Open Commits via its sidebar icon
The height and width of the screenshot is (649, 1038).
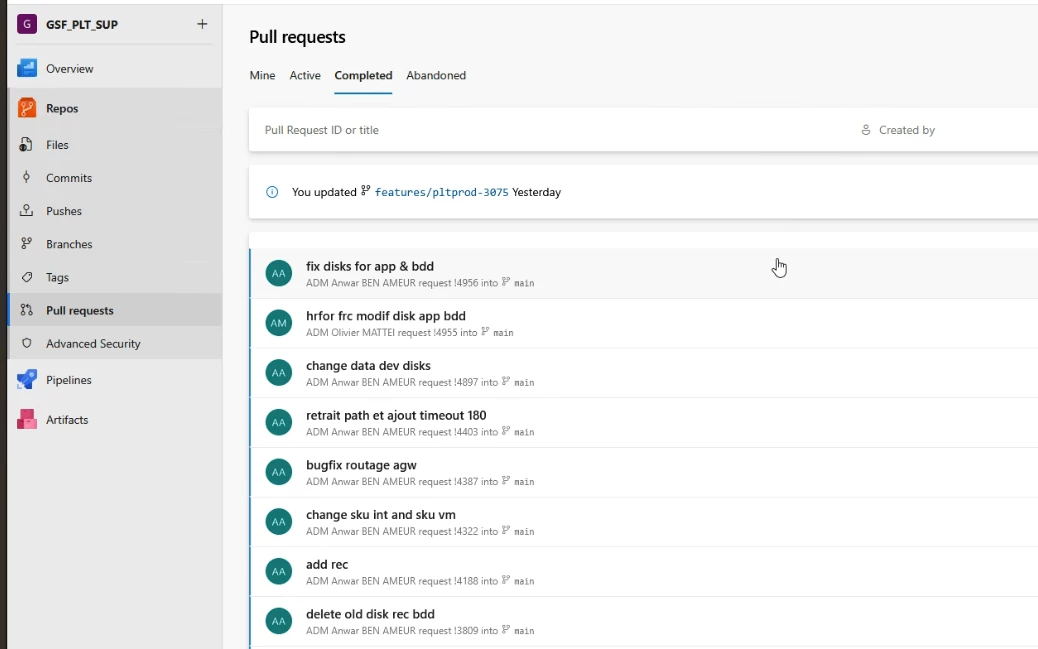(x=27, y=178)
